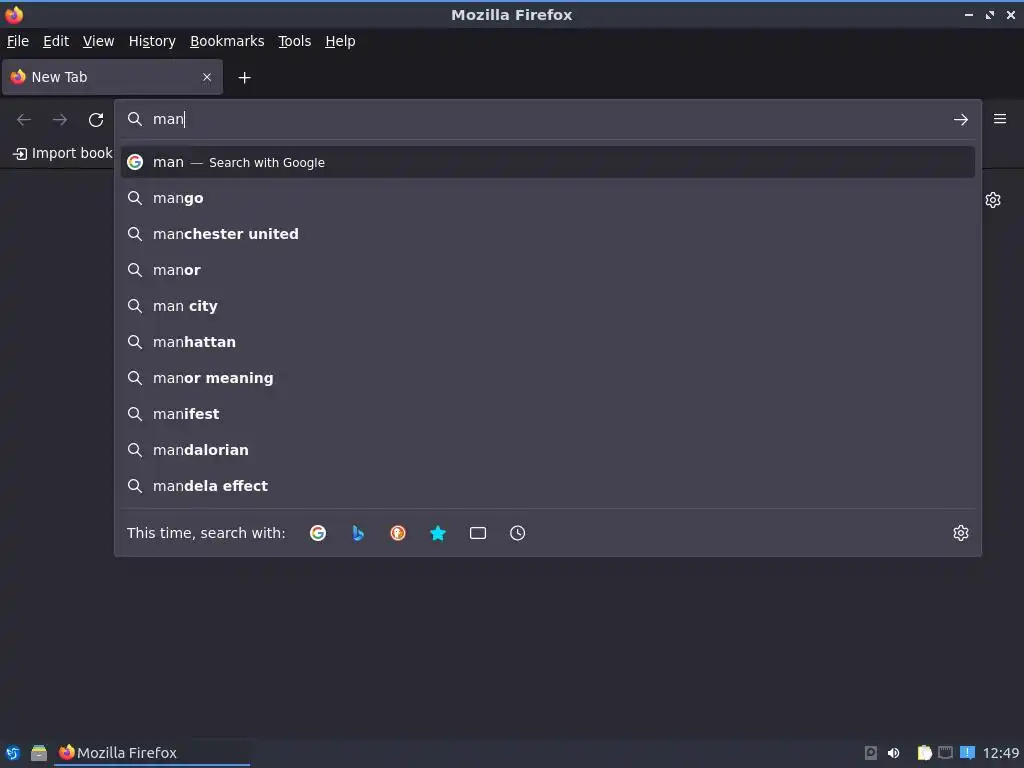Open file manager from taskbar
Image resolution: width=1024 pixels, height=768 pixels.
tap(39, 753)
